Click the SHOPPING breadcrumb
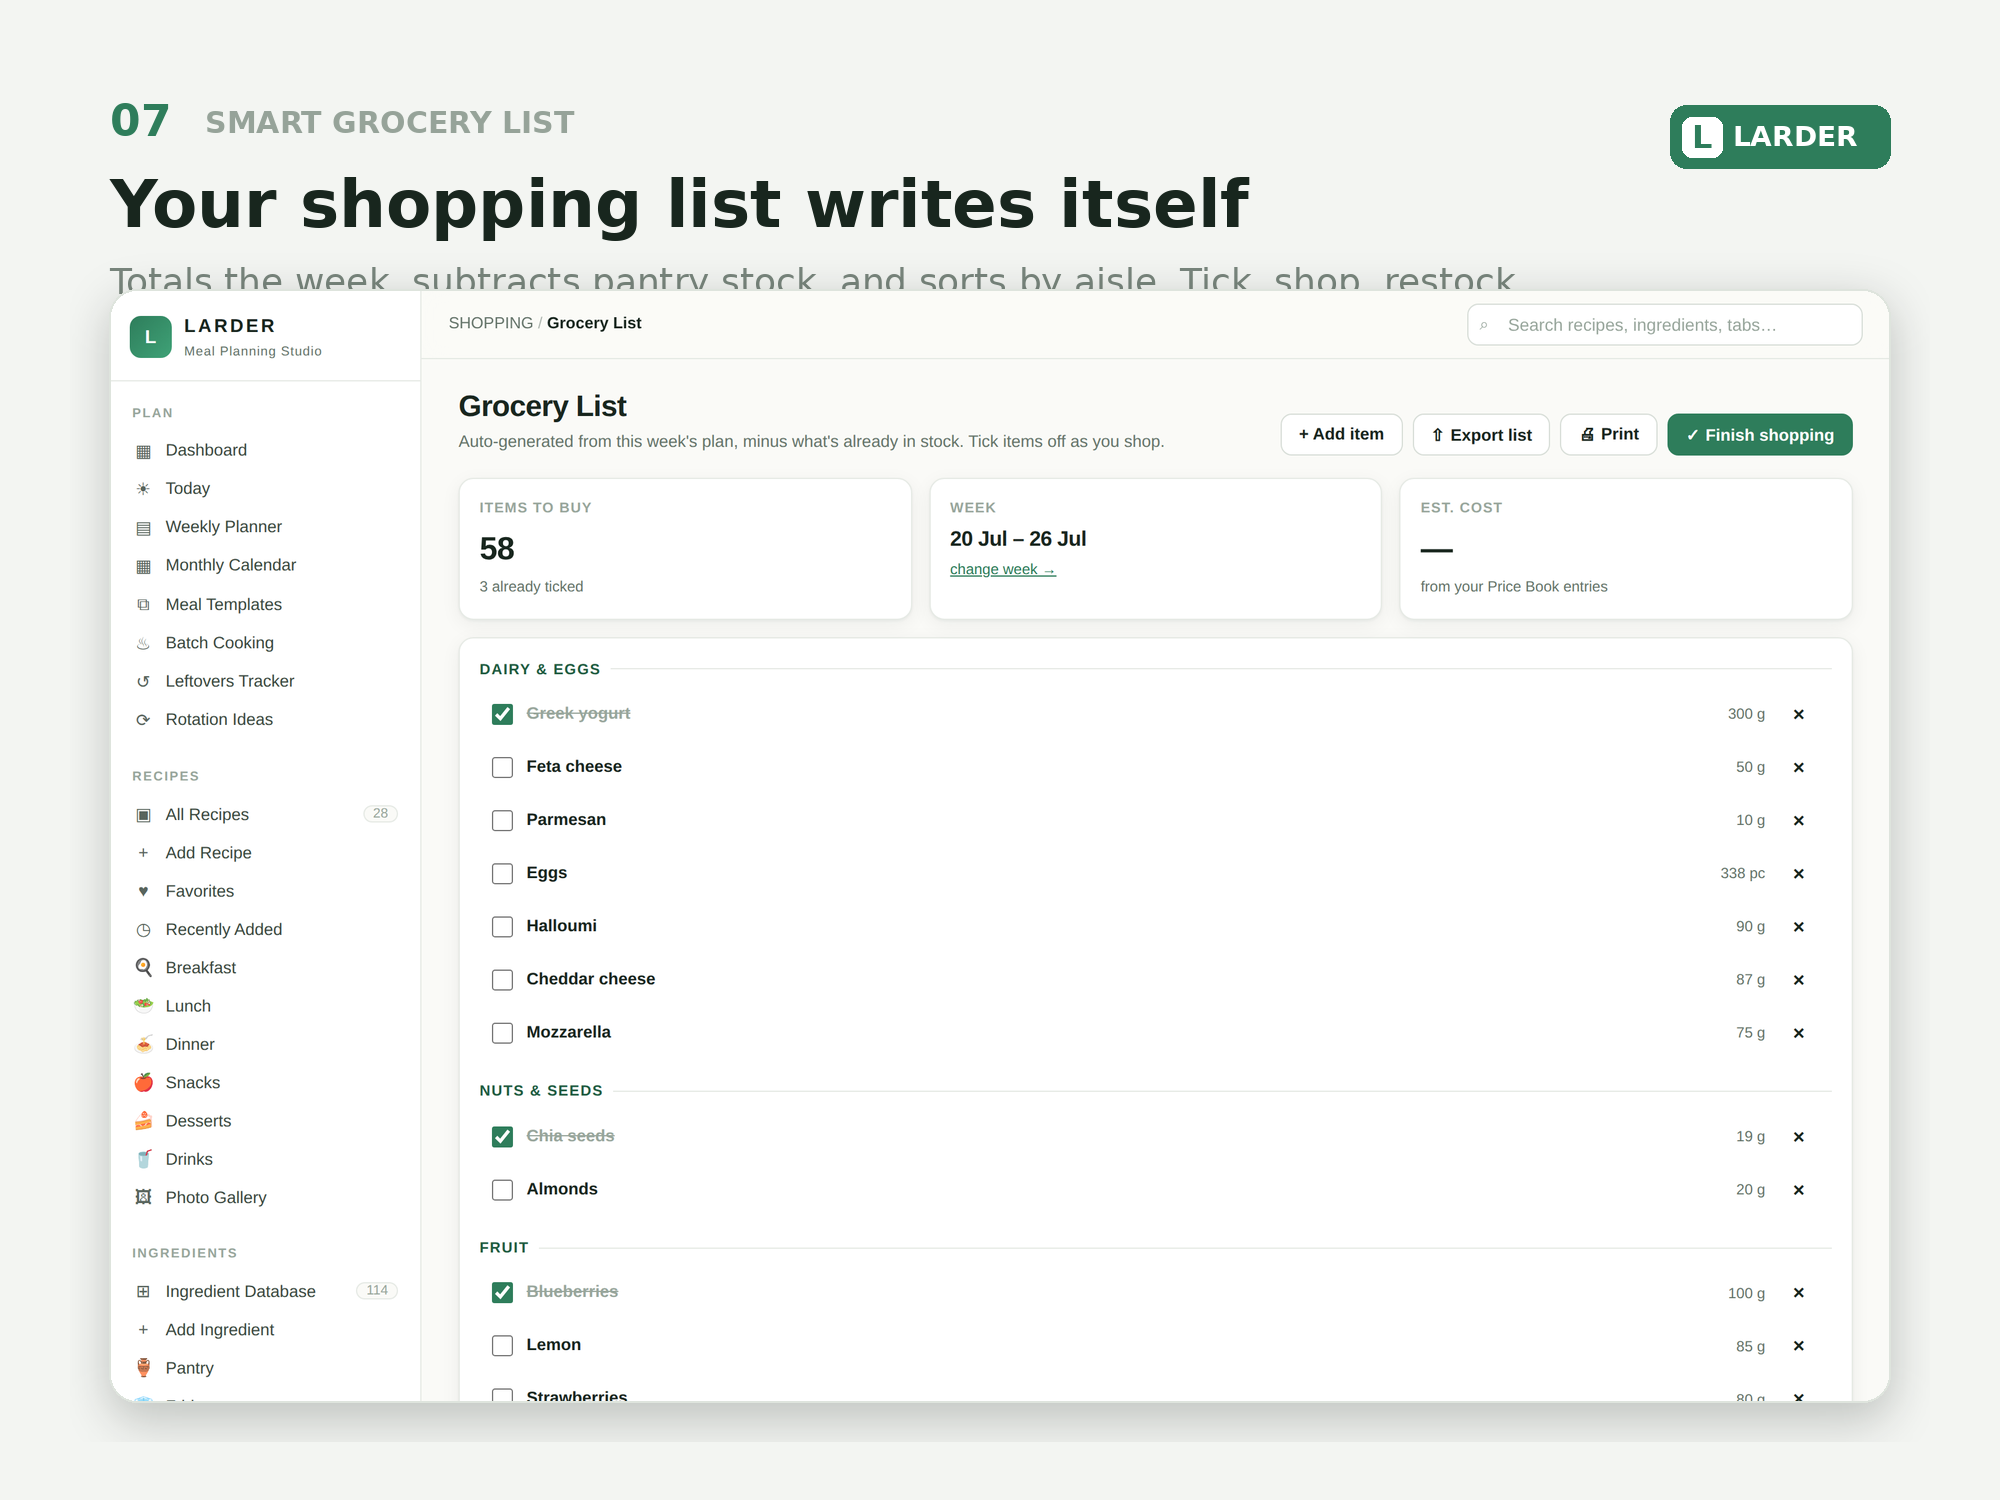 pos(490,323)
